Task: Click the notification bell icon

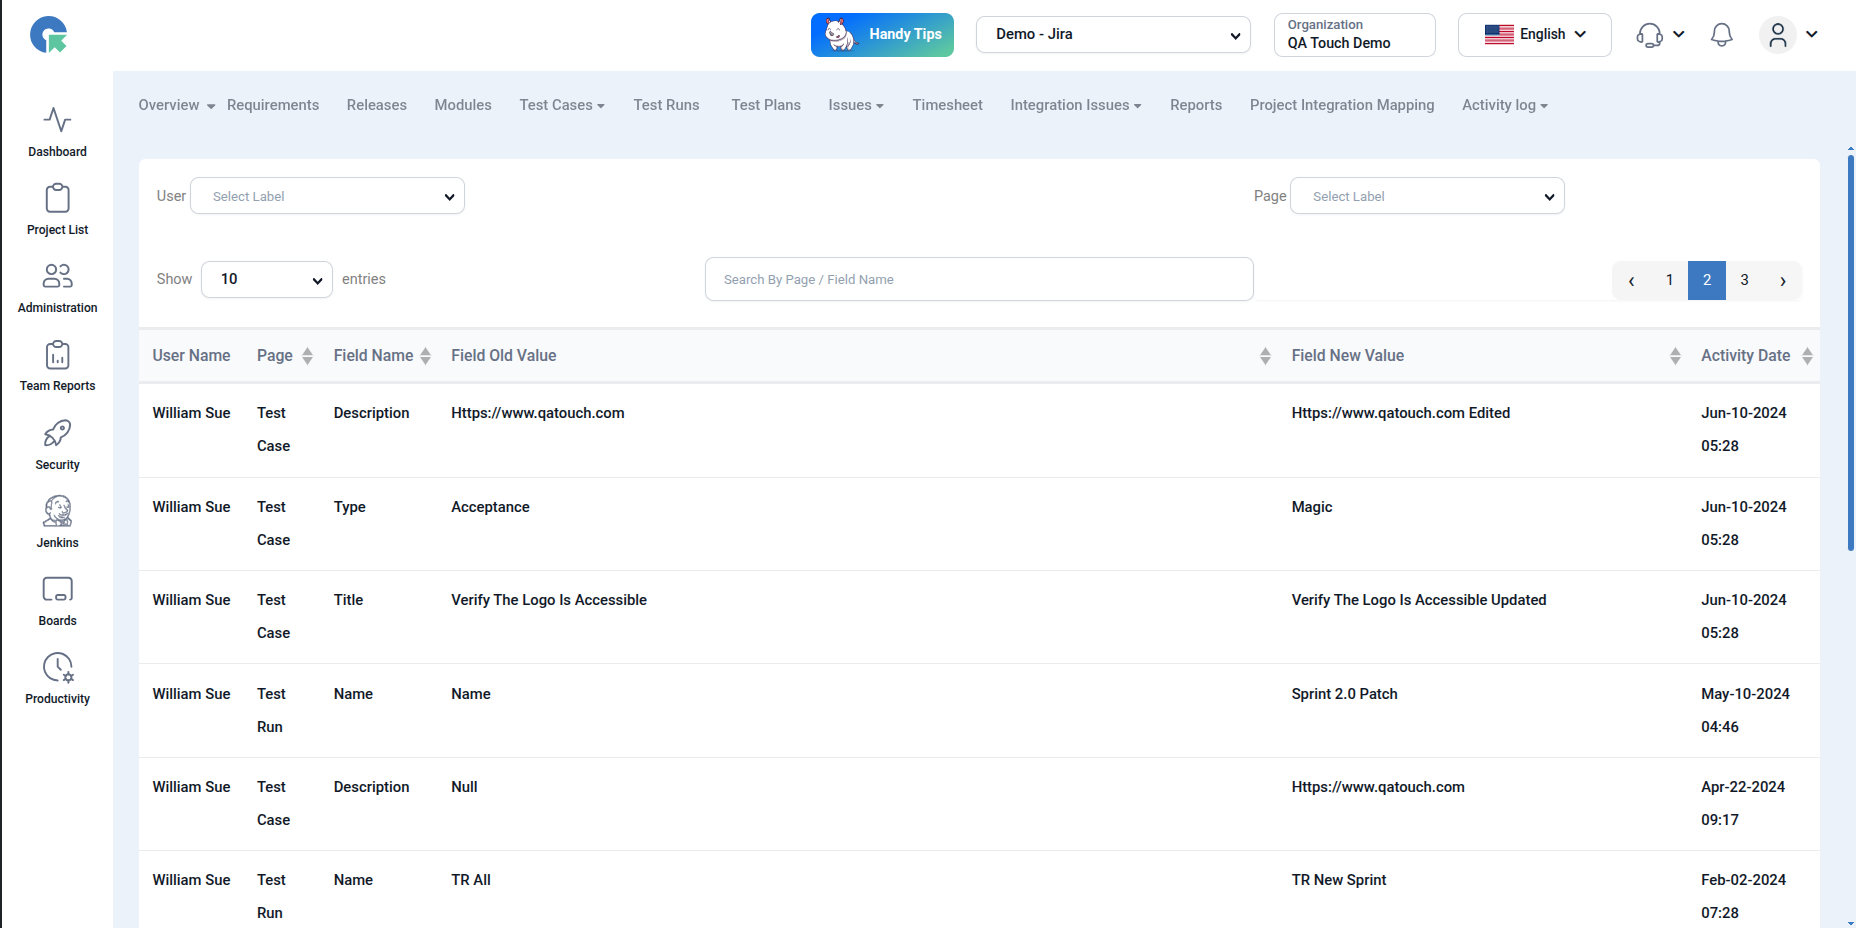Action: click(1721, 35)
